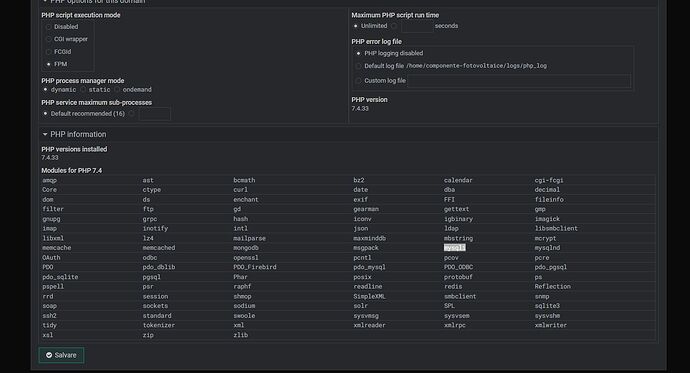
Task: Choose FCGId execution mode
Action: (48, 51)
